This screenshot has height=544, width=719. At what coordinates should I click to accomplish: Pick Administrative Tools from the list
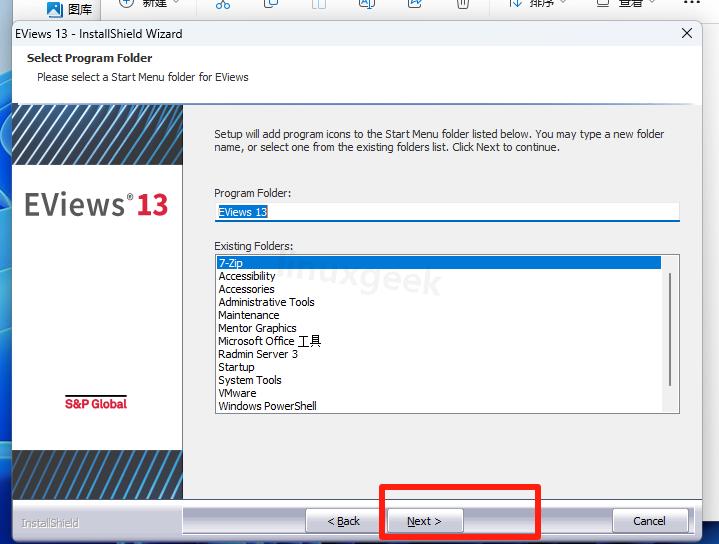pos(266,302)
